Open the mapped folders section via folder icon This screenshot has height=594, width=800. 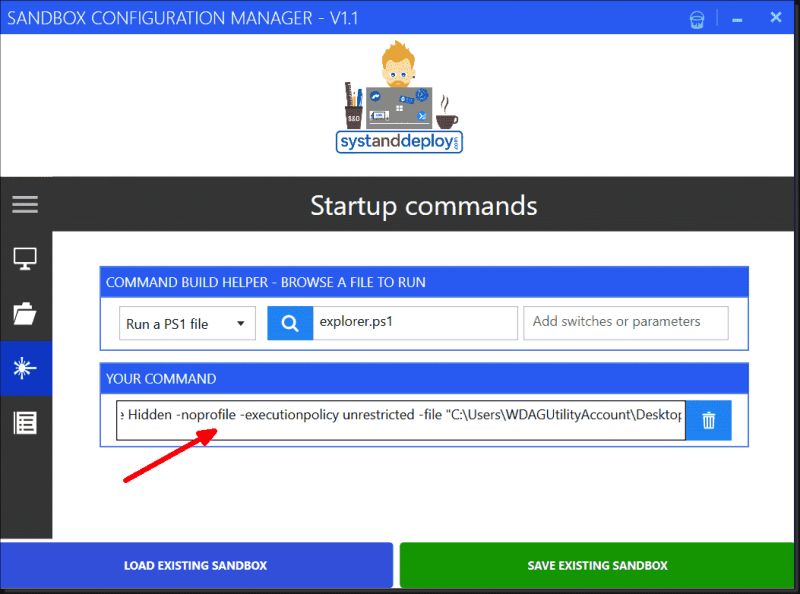[x=24, y=313]
